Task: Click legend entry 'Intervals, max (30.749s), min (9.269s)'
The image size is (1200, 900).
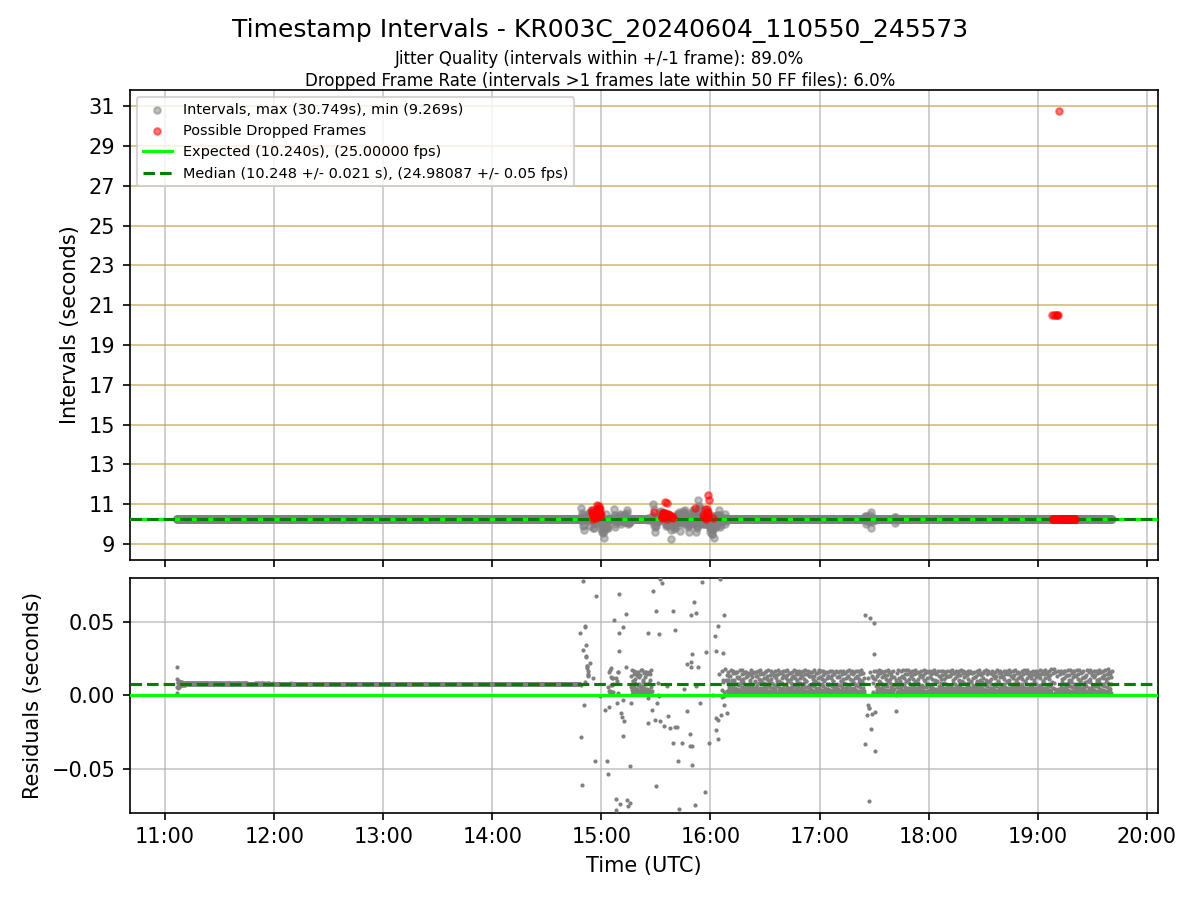Action: (x=323, y=108)
